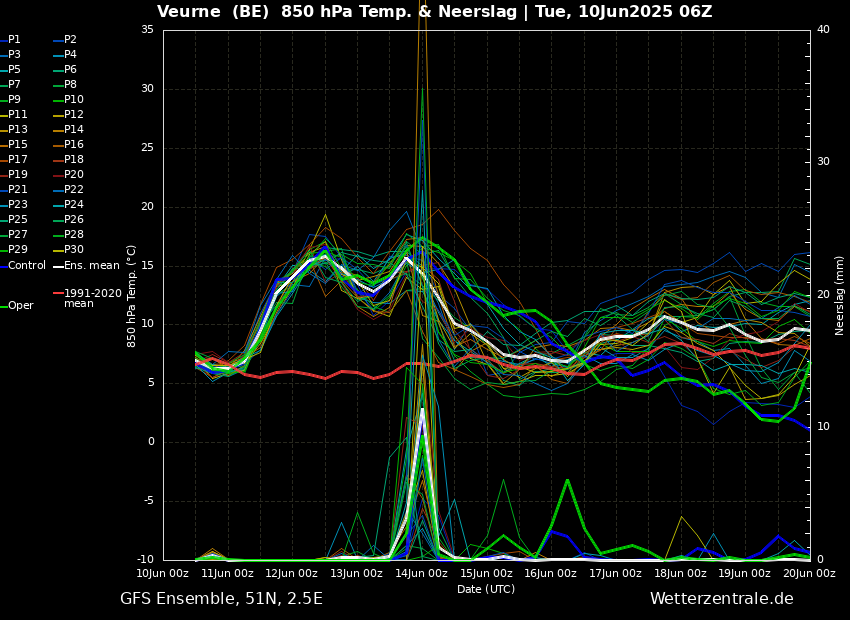Click the '16Jun 00z' date tick label
The image size is (850, 620).
(x=550, y=573)
